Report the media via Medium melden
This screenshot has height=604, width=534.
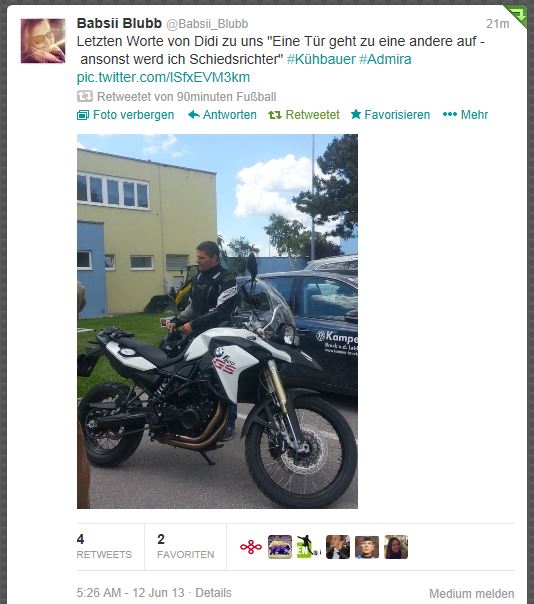(x=472, y=593)
